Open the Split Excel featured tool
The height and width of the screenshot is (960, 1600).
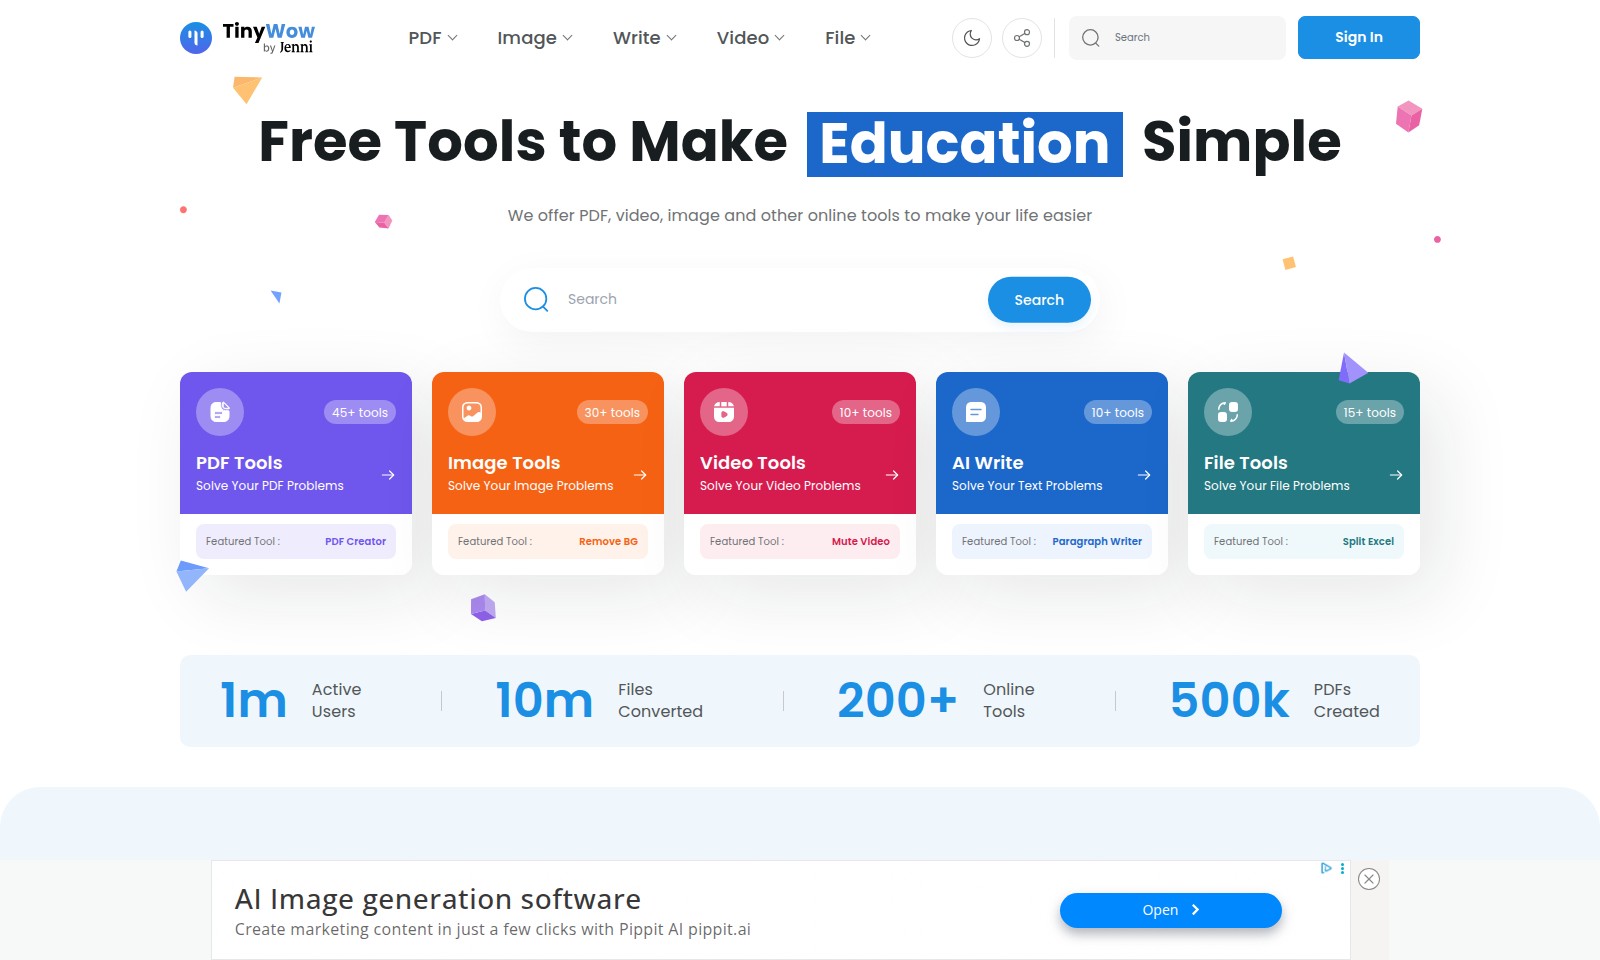1368,541
